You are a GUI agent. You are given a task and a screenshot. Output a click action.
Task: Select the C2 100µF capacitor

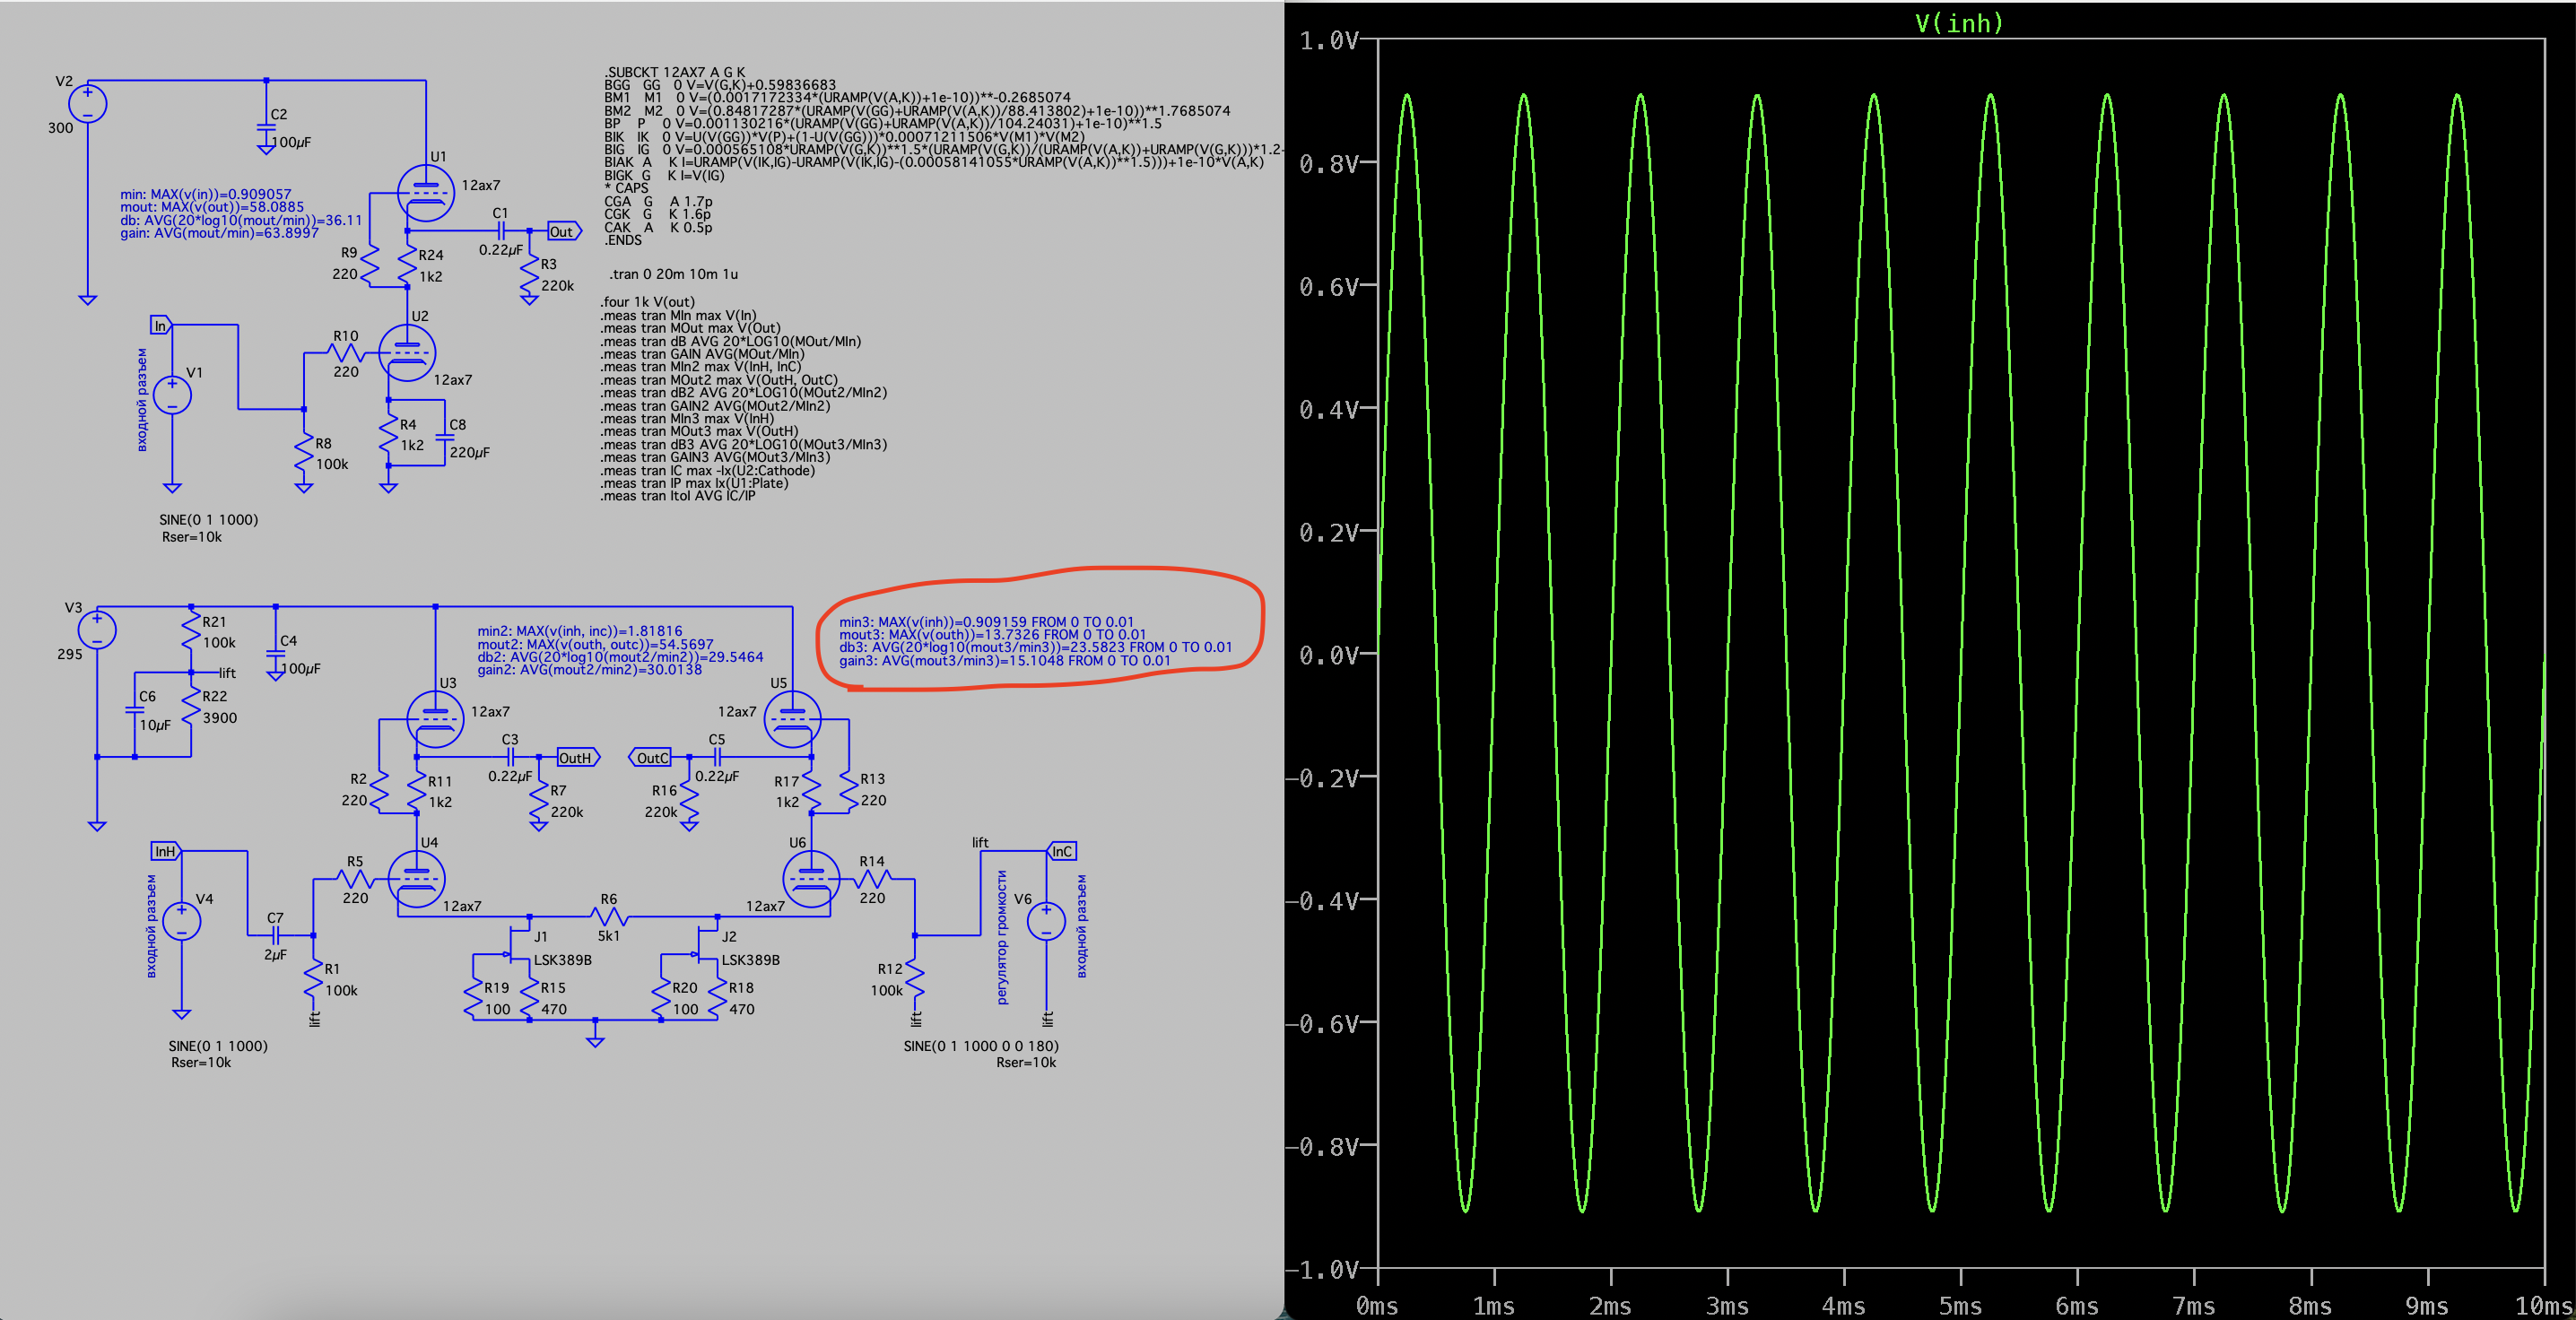pyautogui.click(x=266, y=128)
